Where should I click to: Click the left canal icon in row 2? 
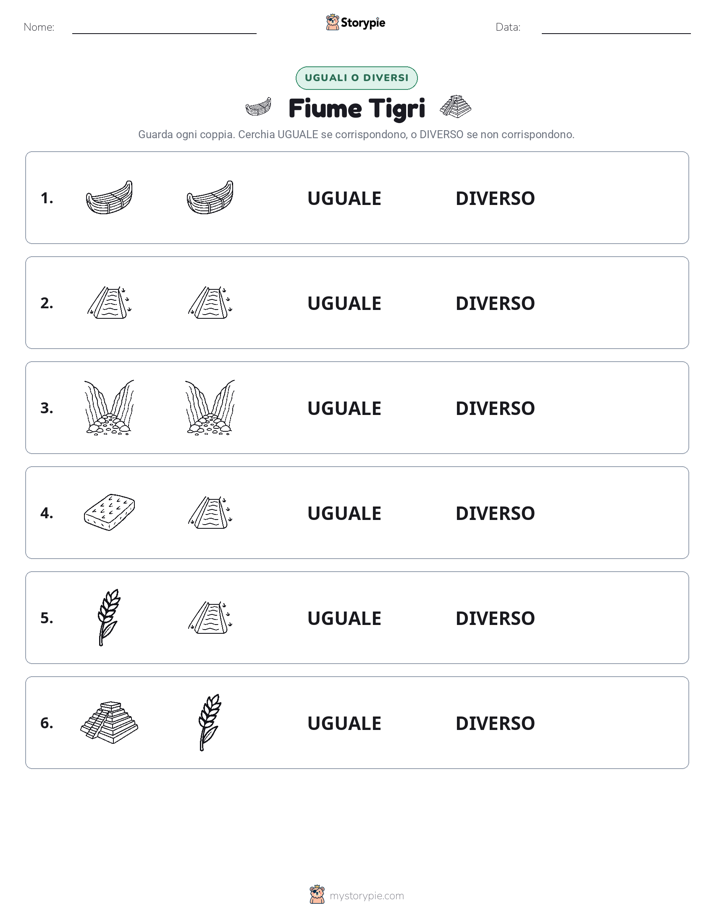(x=109, y=302)
